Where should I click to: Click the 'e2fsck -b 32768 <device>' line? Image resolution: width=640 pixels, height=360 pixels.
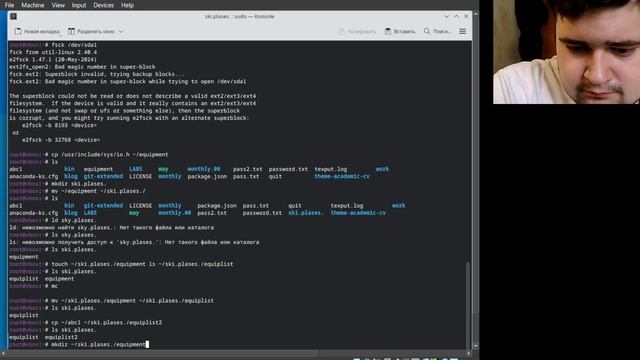[61, 140]
